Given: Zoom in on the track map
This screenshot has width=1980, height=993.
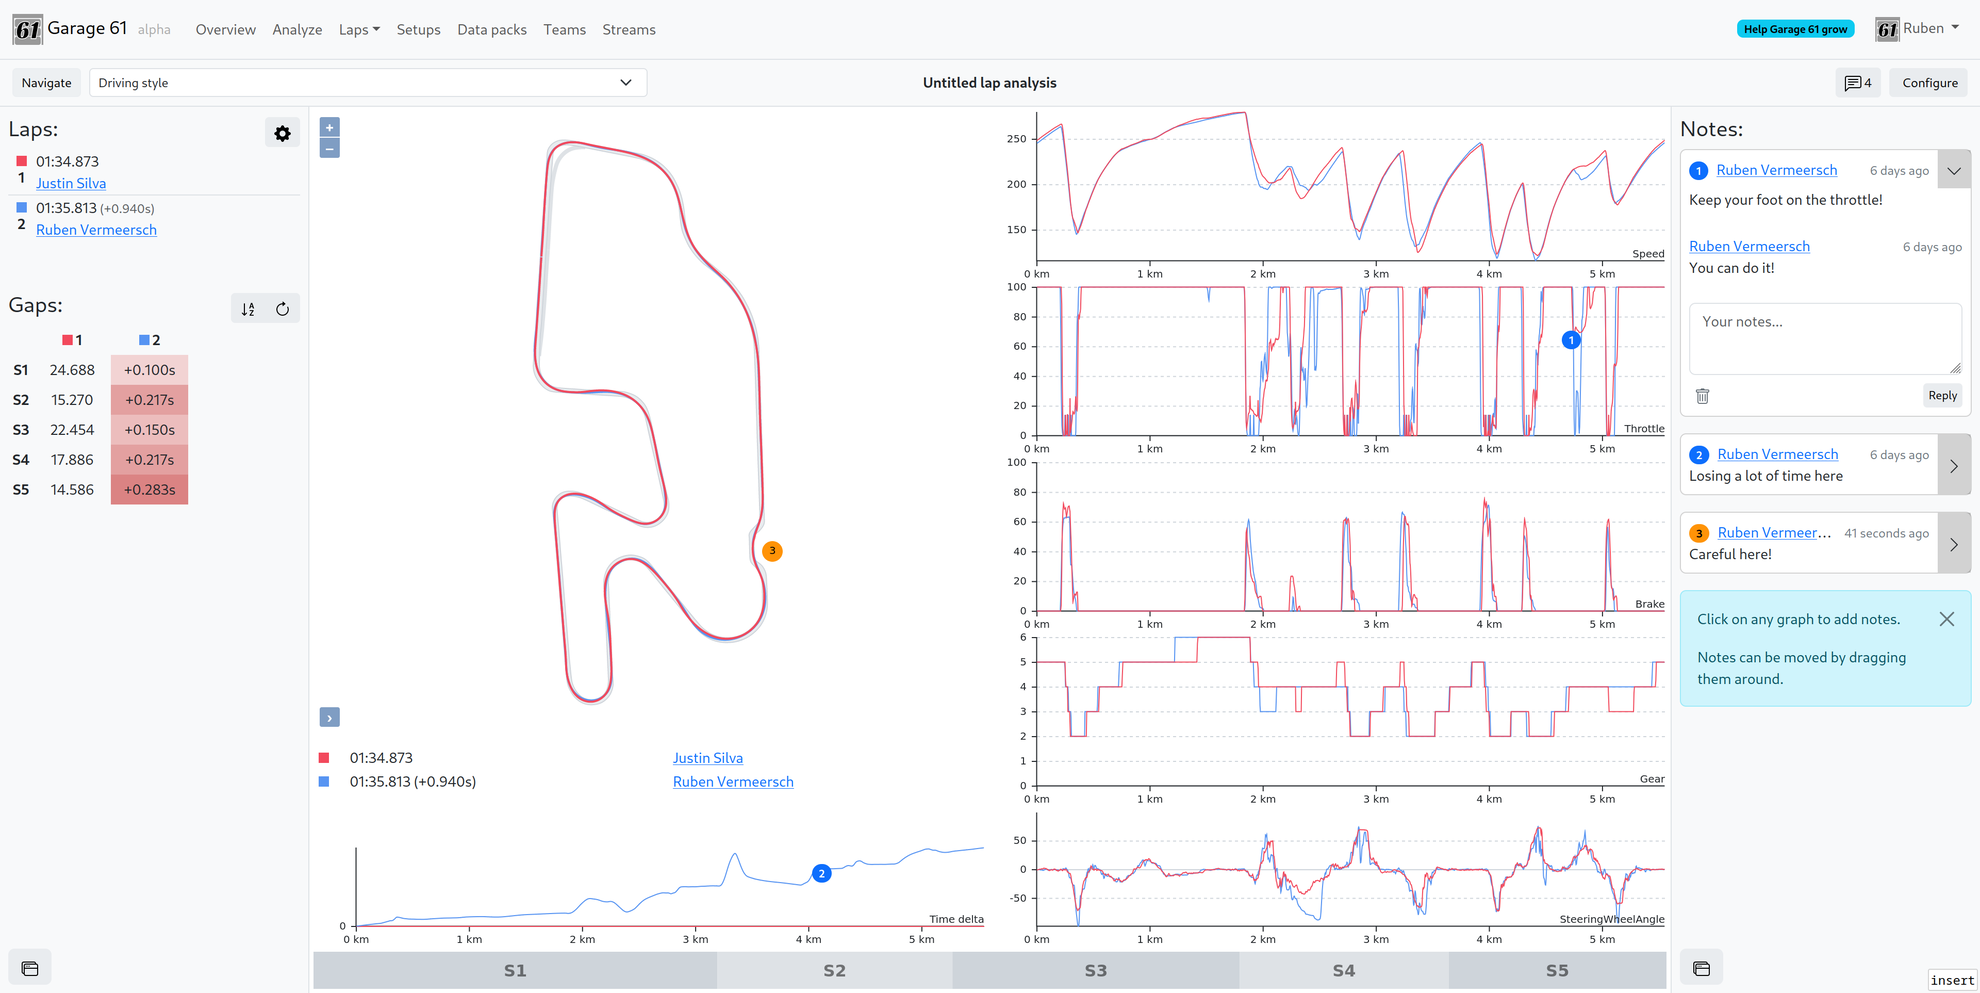Looking at the screenshot, I should pyautogui.click(x=329, y=127).
